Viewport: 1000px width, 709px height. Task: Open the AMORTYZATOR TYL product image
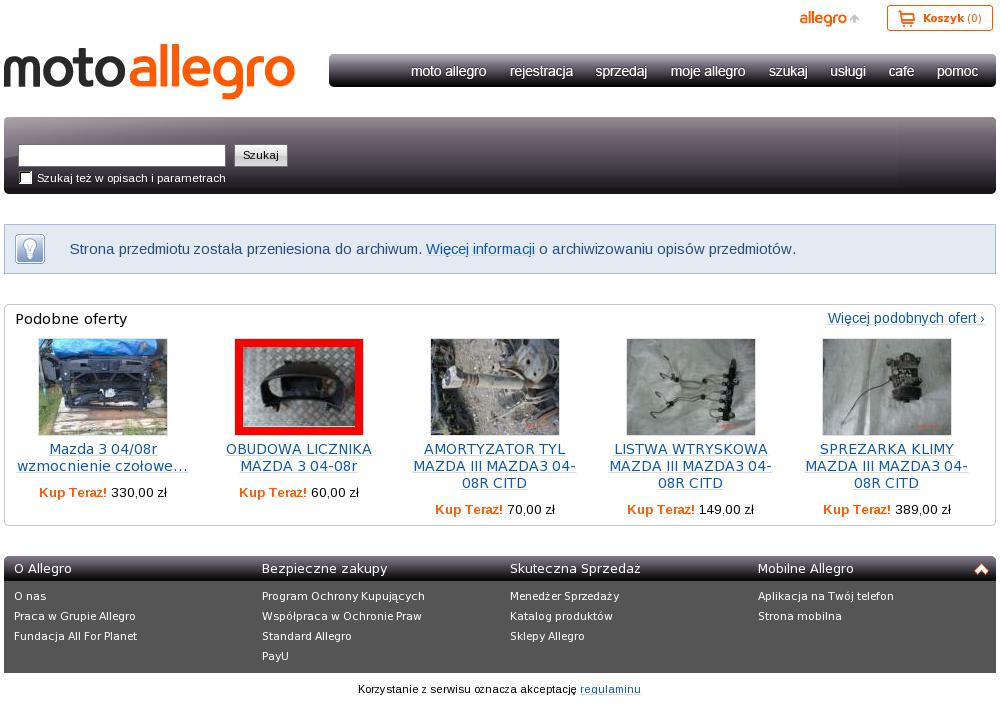click(495, 387)
